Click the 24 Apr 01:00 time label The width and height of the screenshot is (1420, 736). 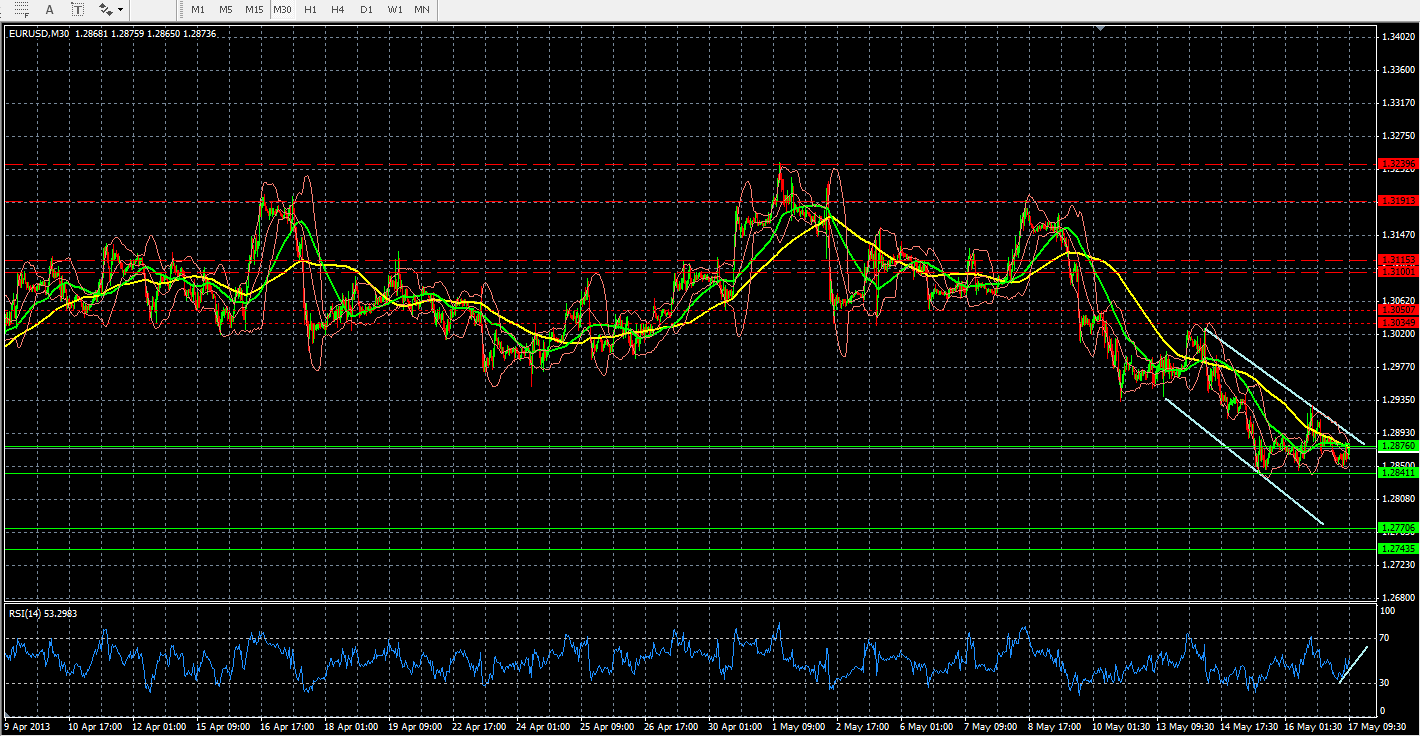click(542, 728)
